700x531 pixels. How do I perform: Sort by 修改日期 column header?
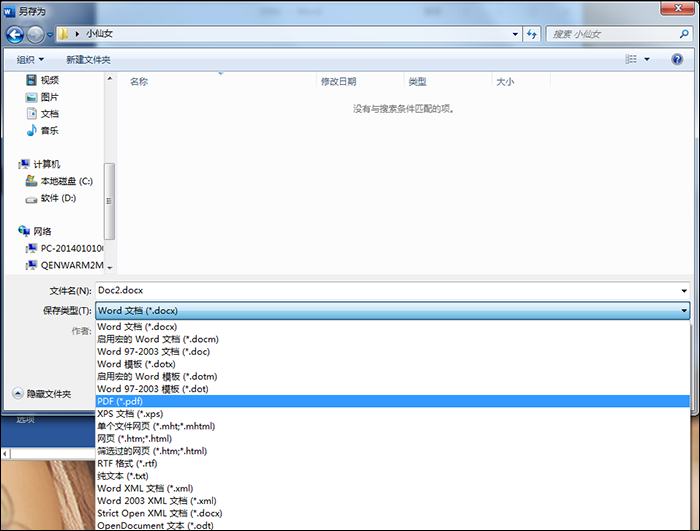click(x=338, y=81)
